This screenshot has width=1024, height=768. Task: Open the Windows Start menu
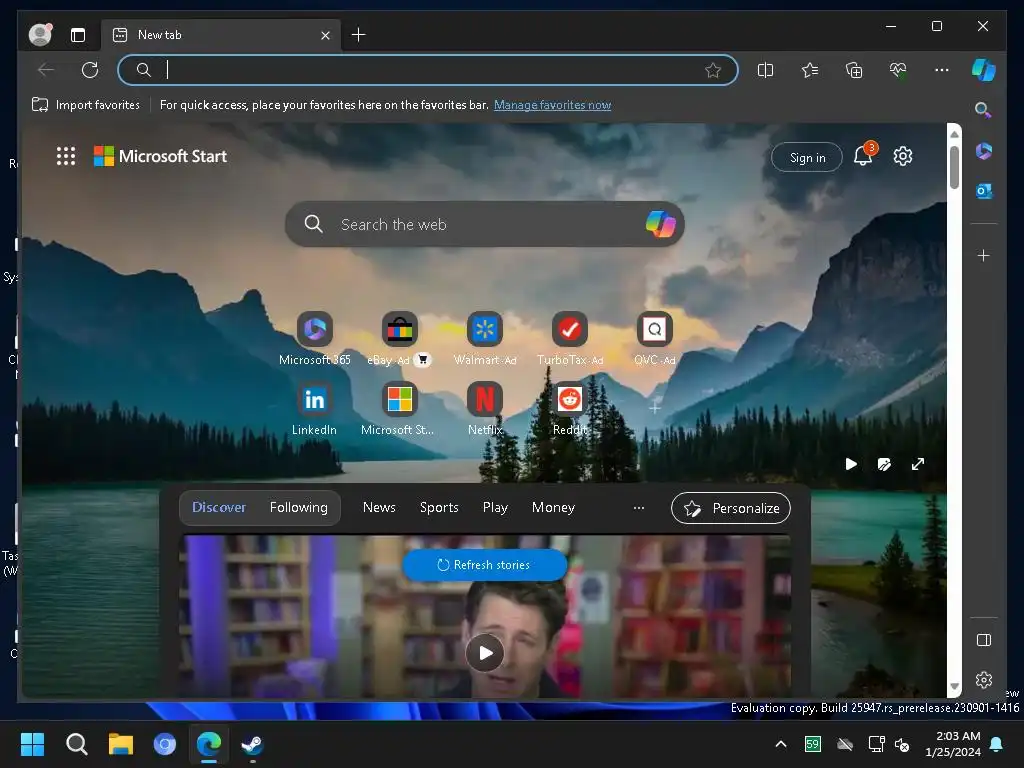coord(32,744)
